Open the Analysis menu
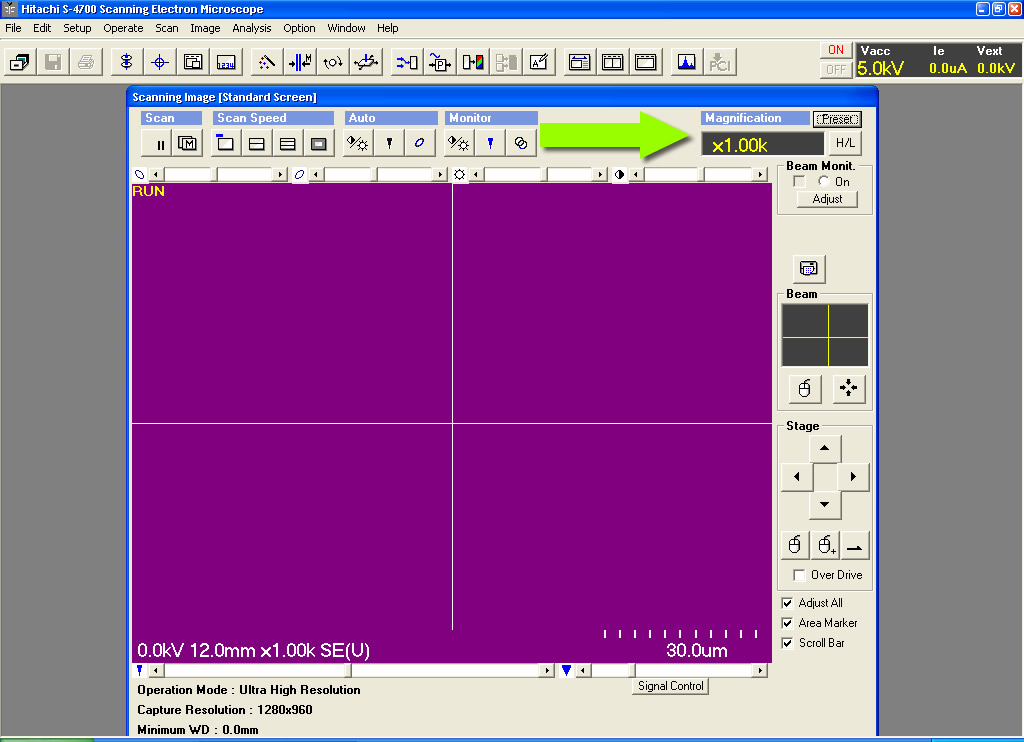Screen dimensions: 1024x742 click(x=251, y=28)
